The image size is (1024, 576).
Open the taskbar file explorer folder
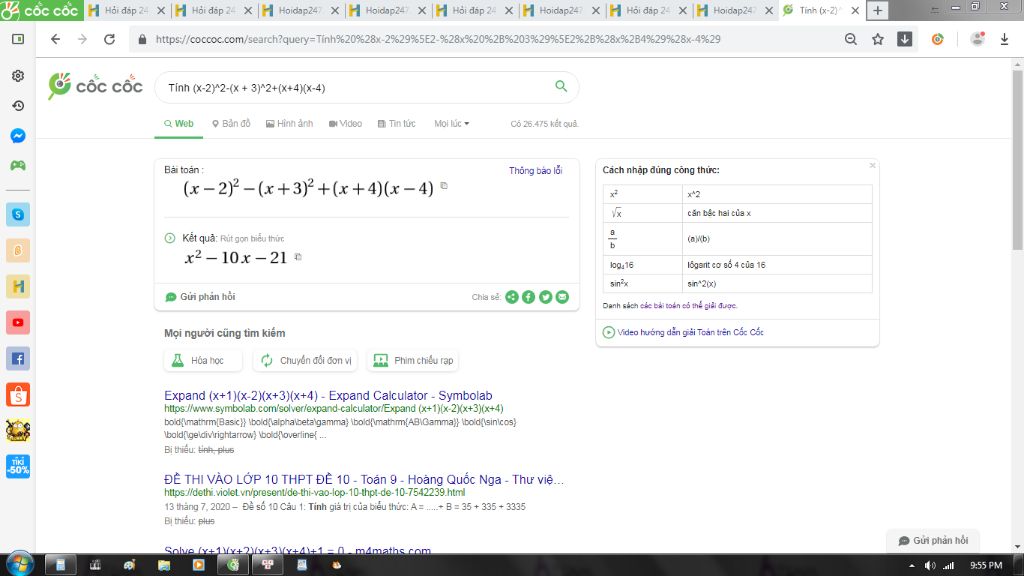tap(164, 565)
